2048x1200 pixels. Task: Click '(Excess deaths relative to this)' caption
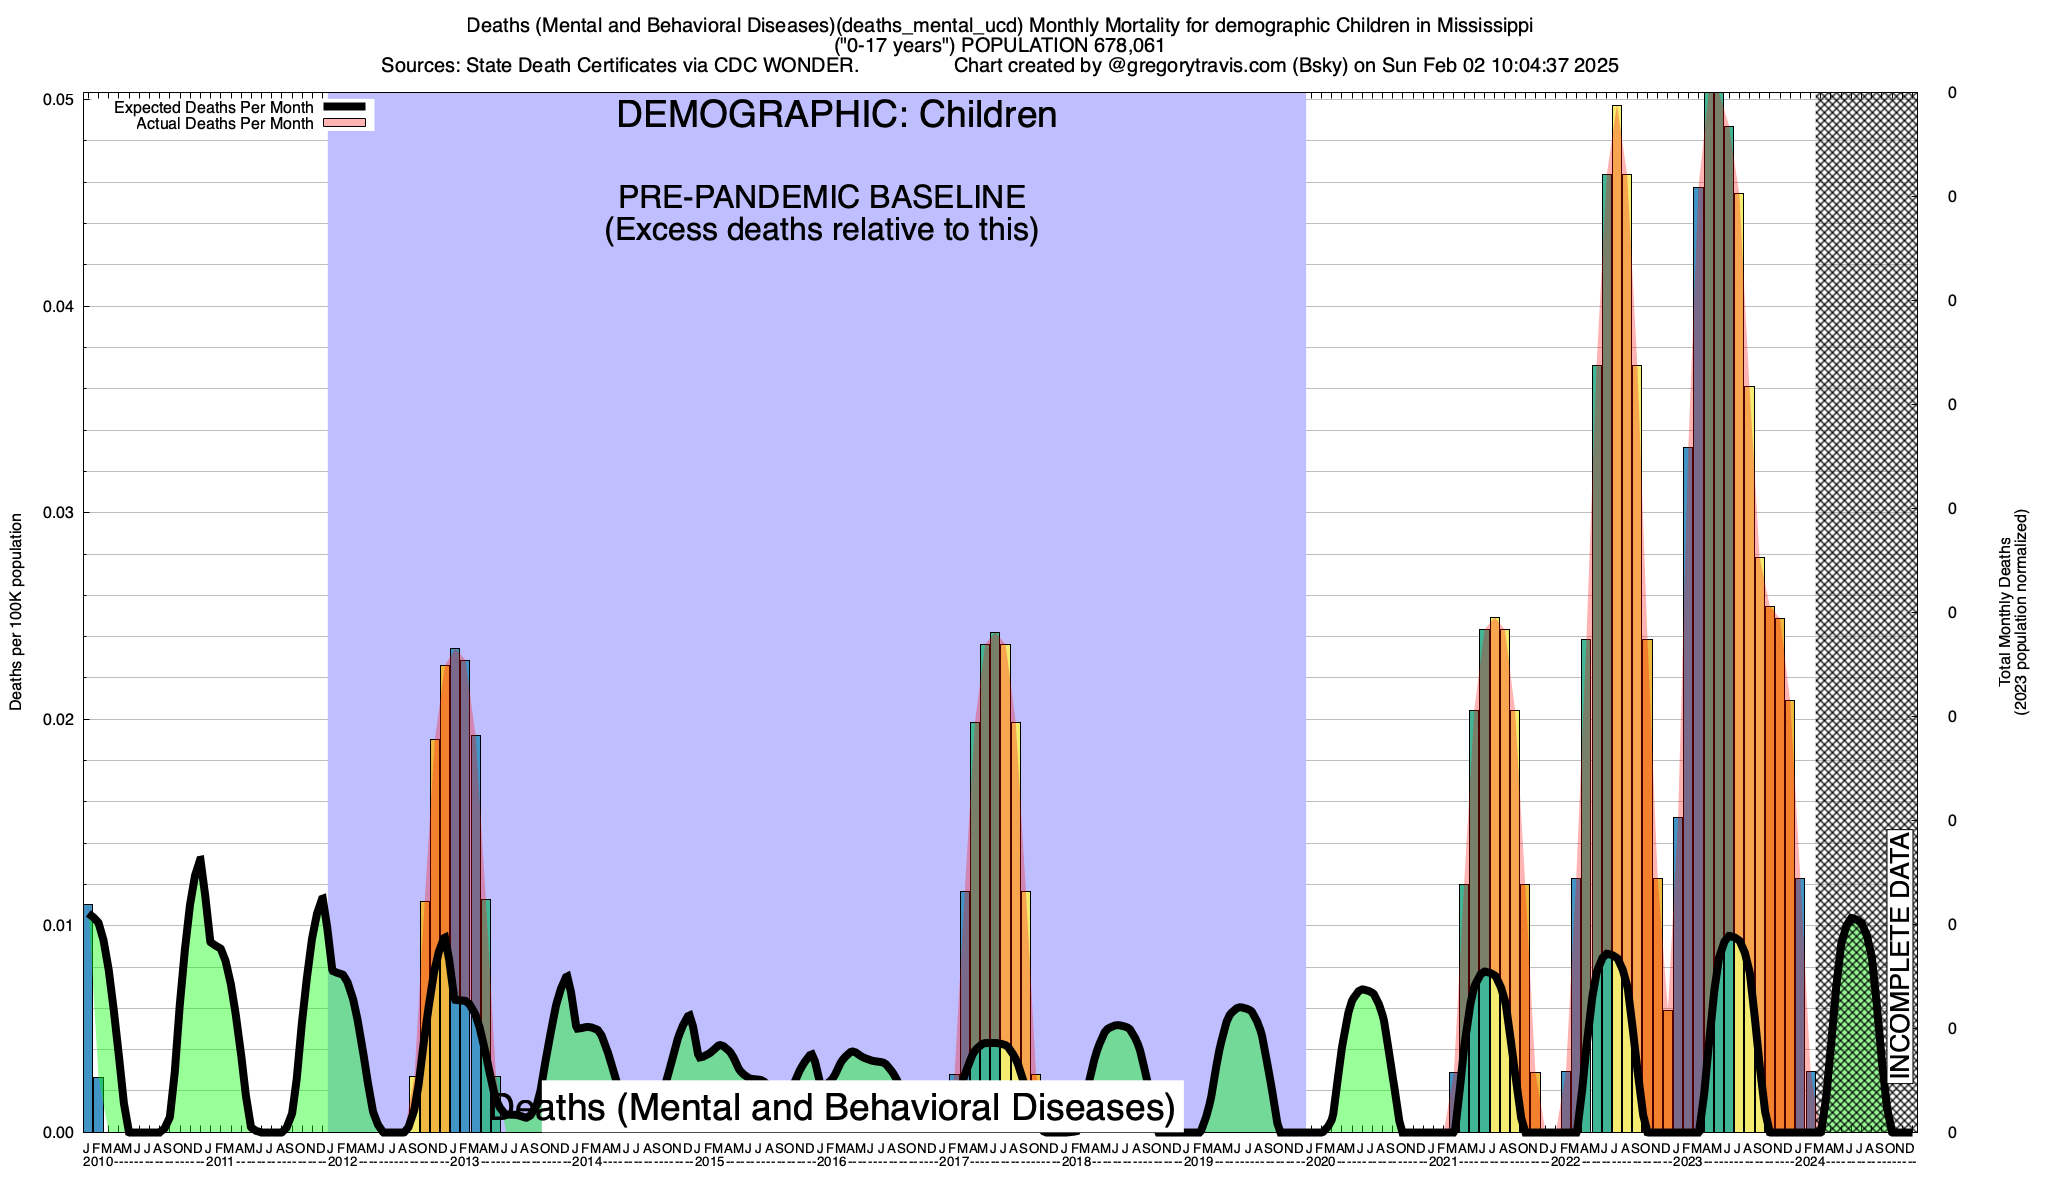pos(821,230)
